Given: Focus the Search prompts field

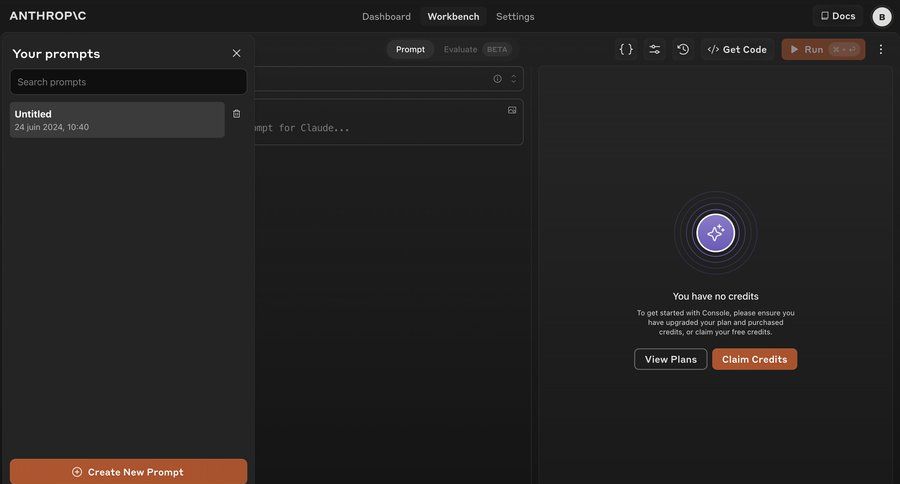Looking at the screenshot, I should point(129,82).
